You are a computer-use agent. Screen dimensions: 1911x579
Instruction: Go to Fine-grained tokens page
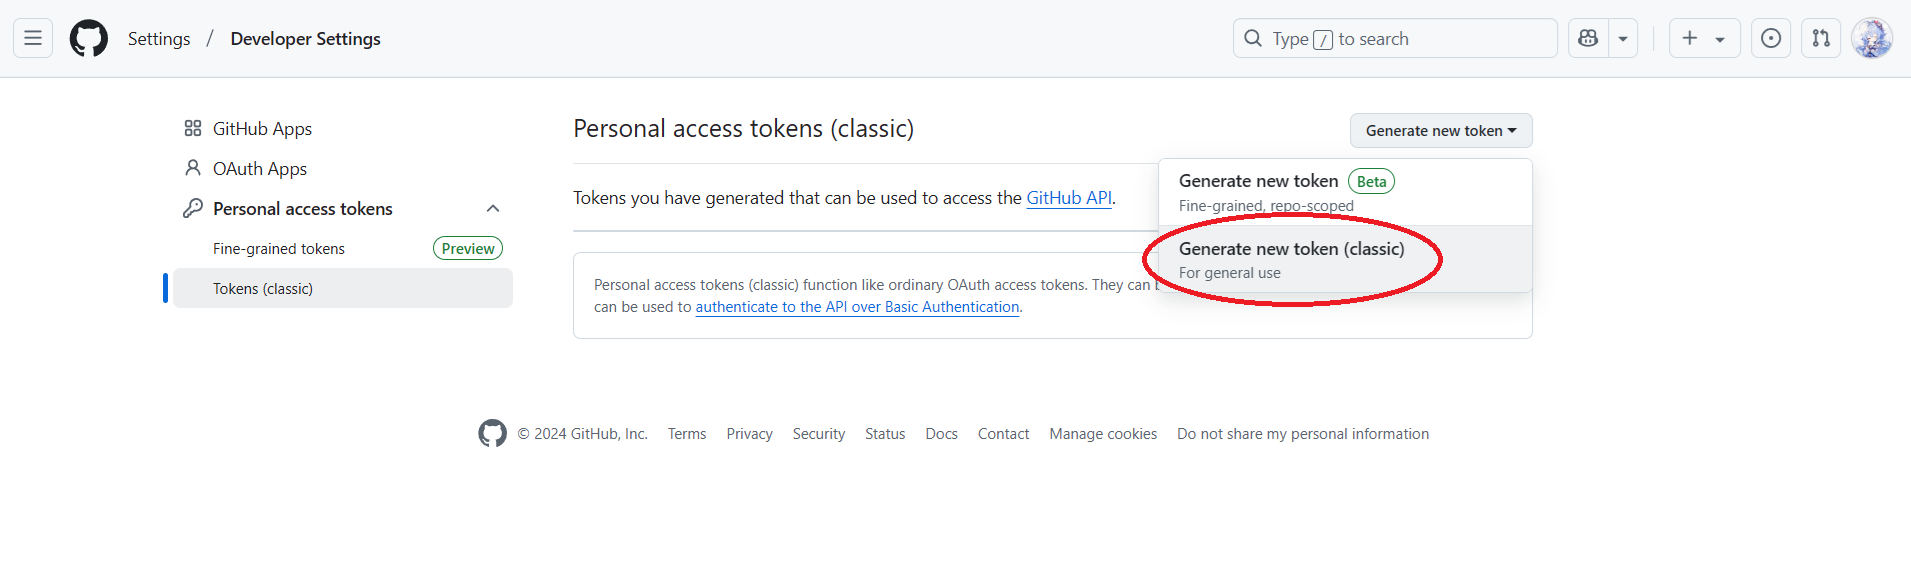279,249
